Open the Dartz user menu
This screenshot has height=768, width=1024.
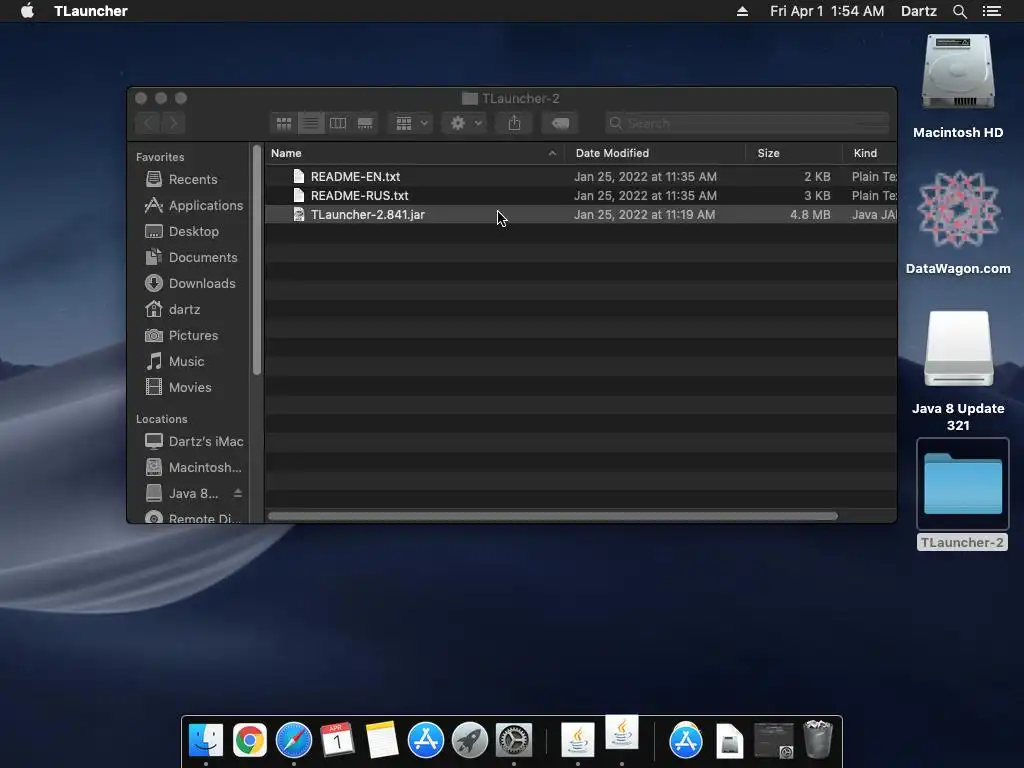pyautogui.click(x=918, y=11)
